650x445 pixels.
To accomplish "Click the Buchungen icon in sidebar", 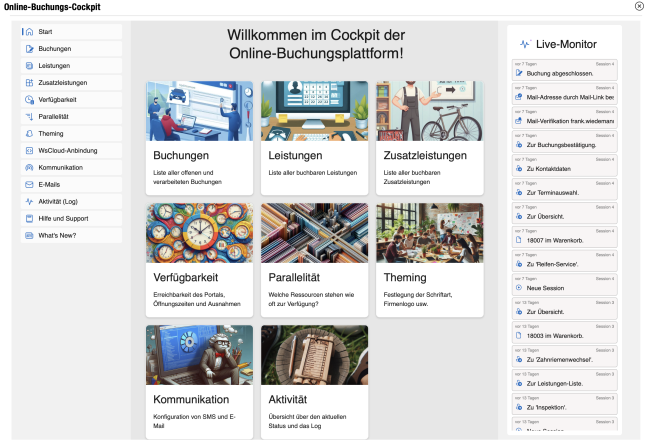I will pos(28,48).
